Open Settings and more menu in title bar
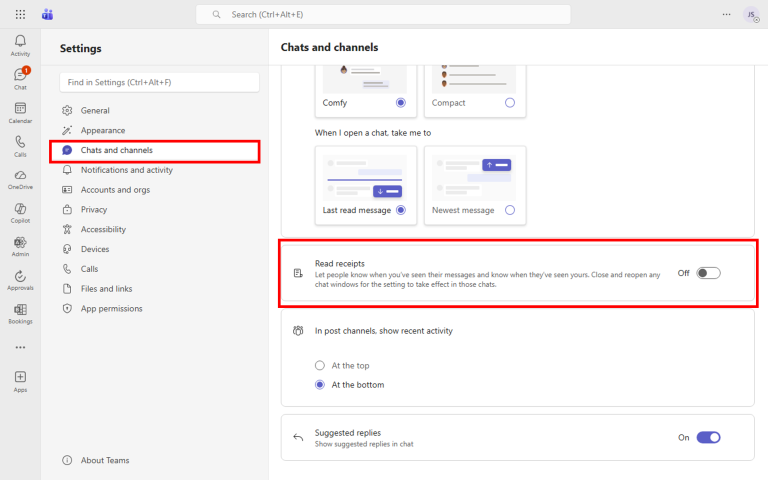This screenshot has width=768, height=480. coord(726,14)
